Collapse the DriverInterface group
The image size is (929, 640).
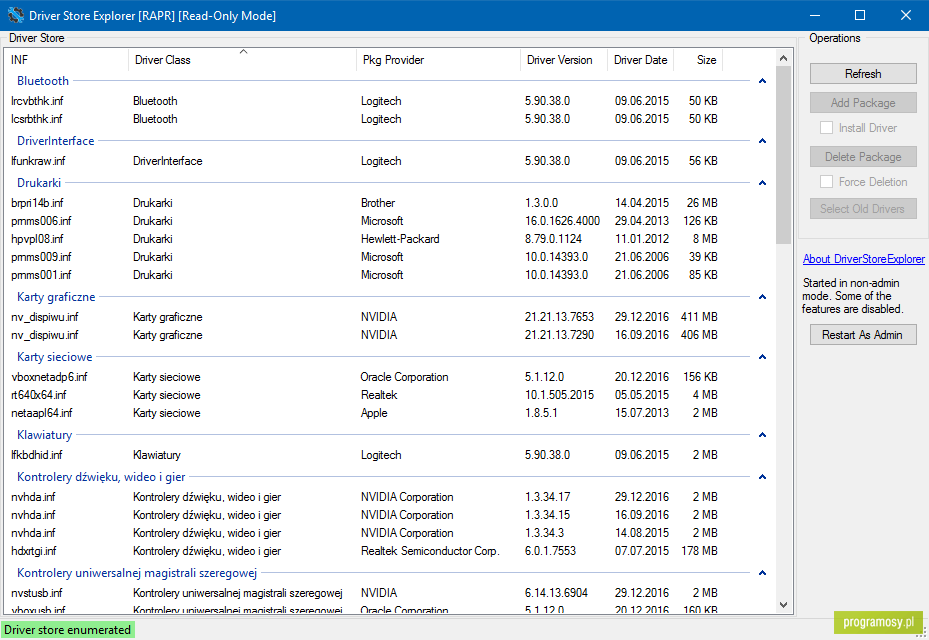coord(763,140)
